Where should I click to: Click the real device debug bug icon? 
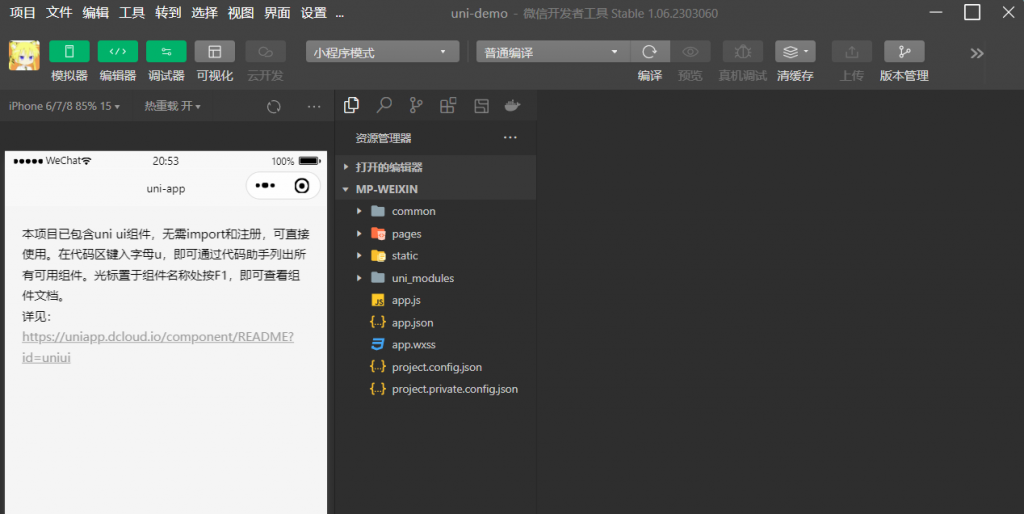point(743,52)
